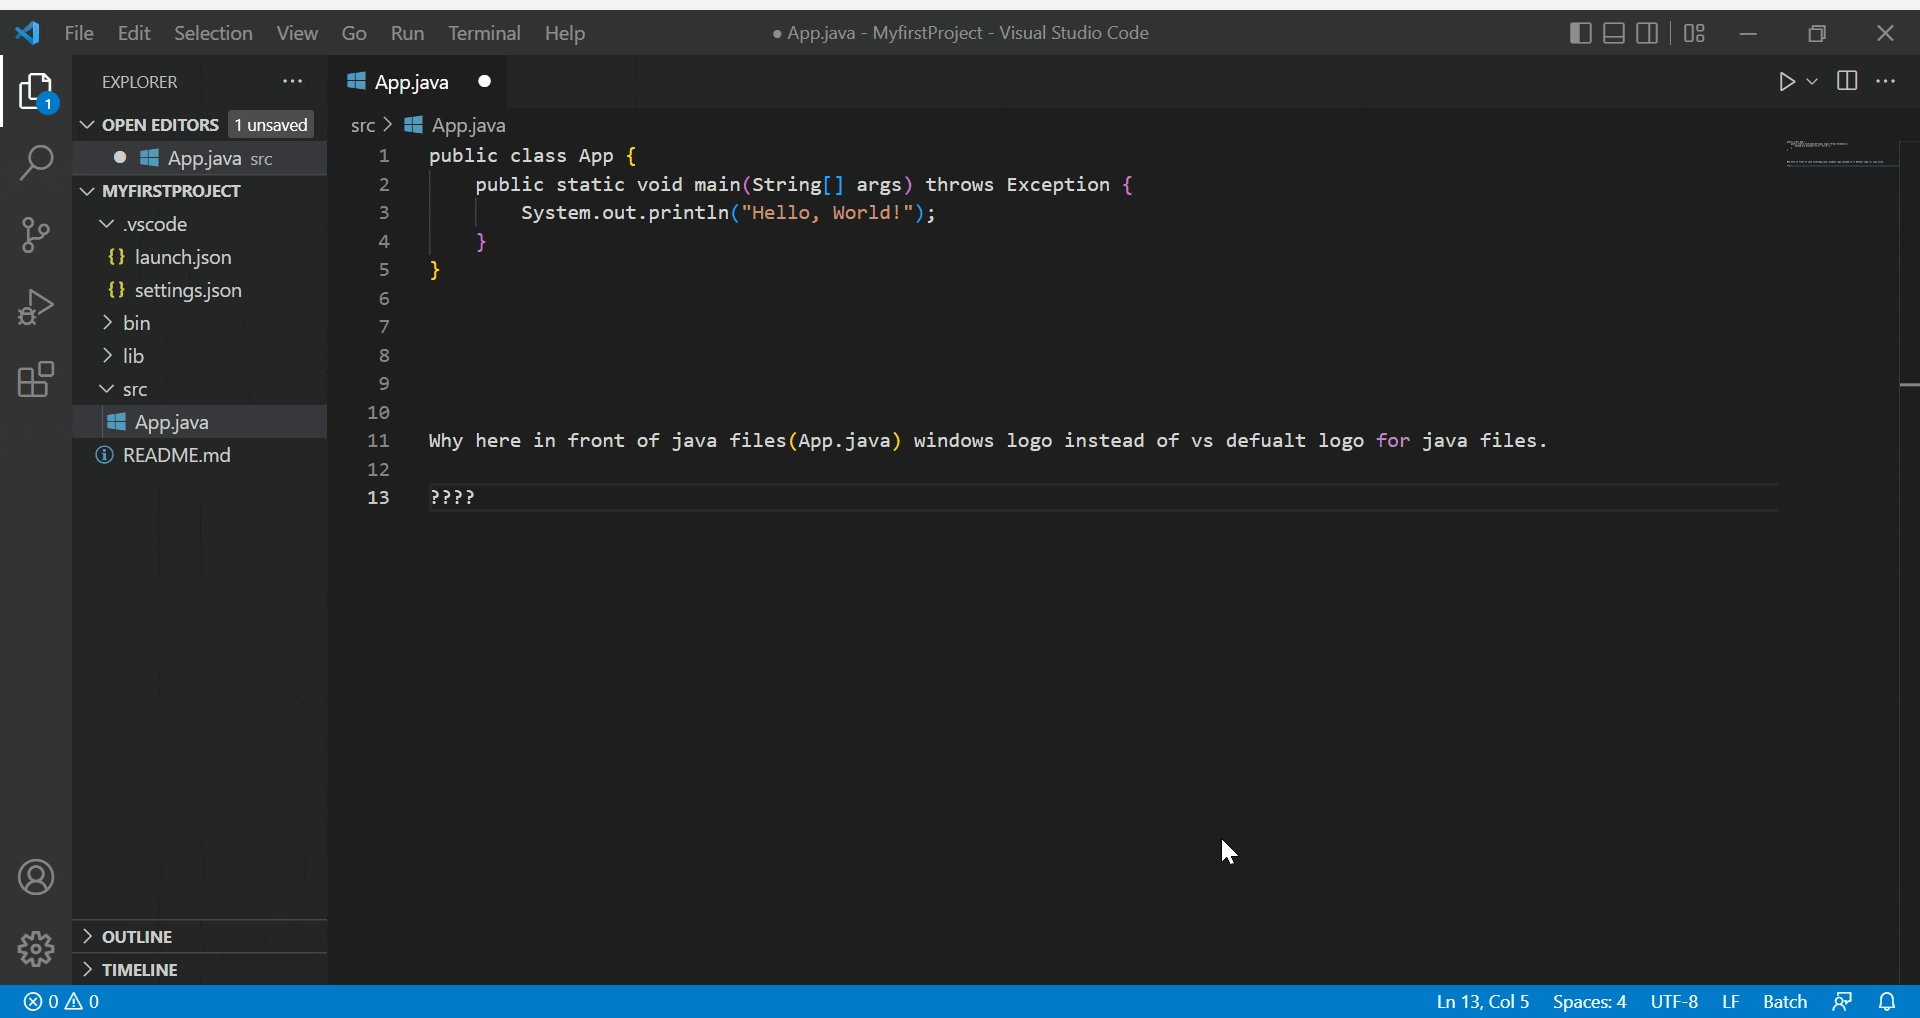Change indentation via Spaces: 4

tap(1589, 1002)
